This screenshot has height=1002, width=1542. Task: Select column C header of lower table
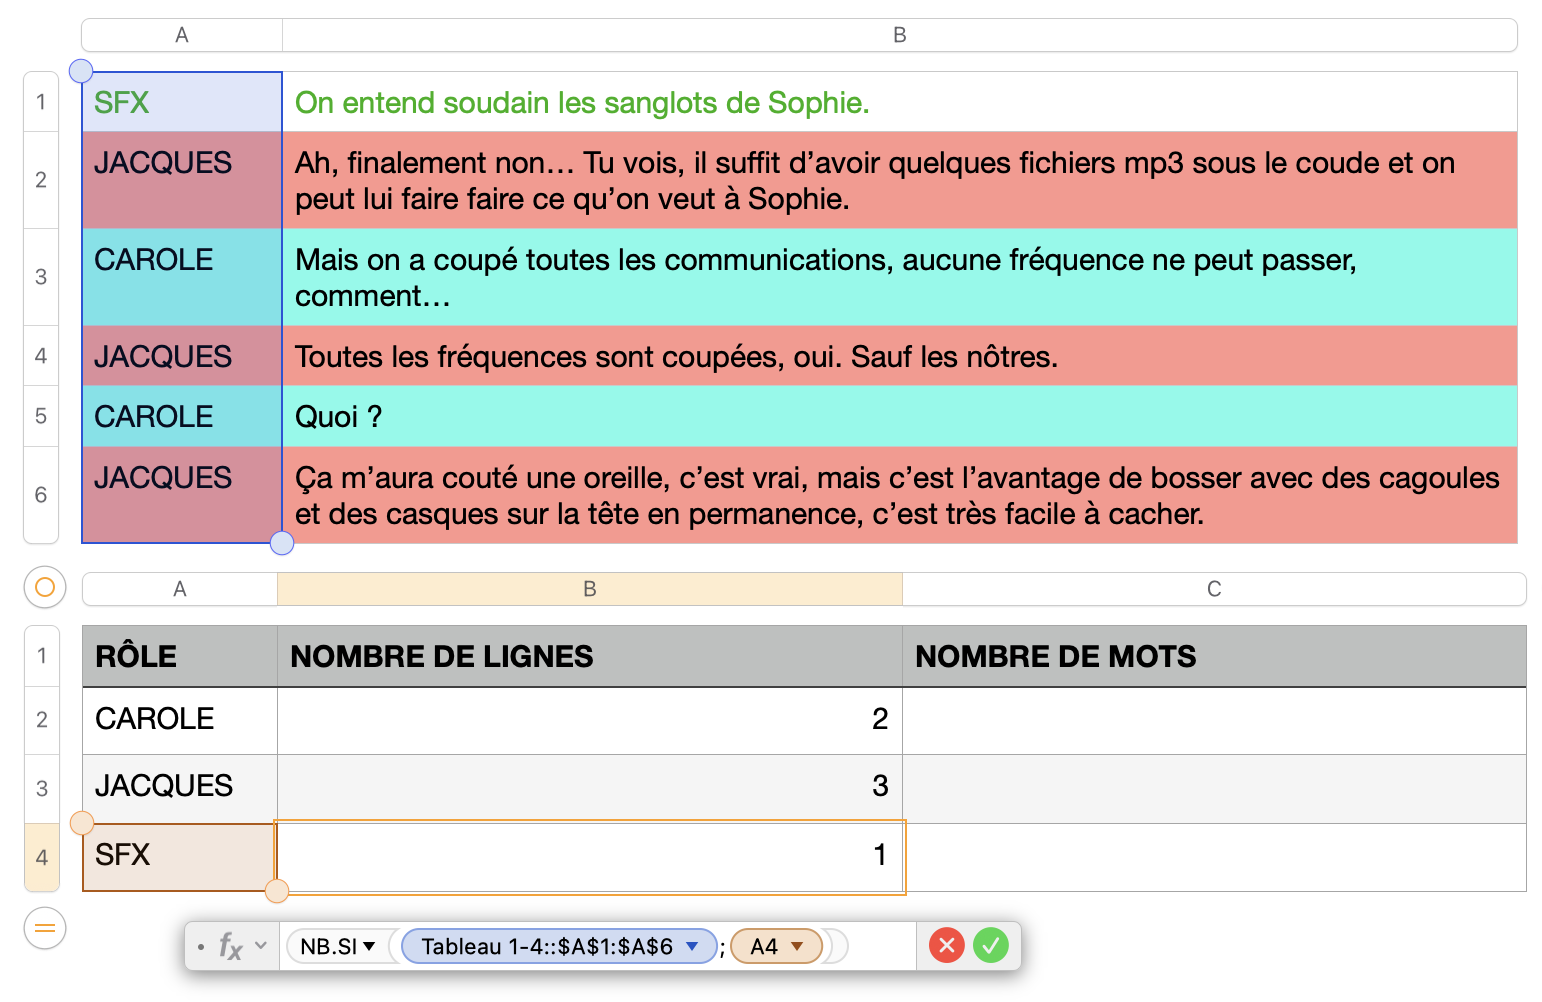click(x=1213, y=589)
